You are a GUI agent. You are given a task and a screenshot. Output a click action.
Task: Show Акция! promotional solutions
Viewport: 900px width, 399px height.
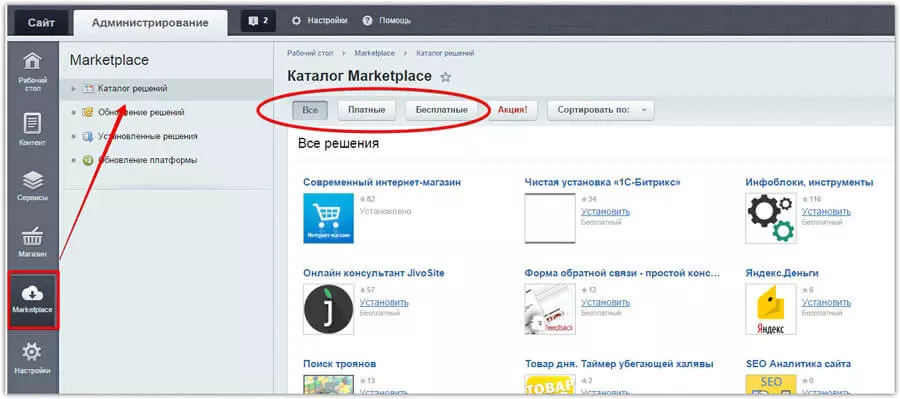[x=512, y=110]
